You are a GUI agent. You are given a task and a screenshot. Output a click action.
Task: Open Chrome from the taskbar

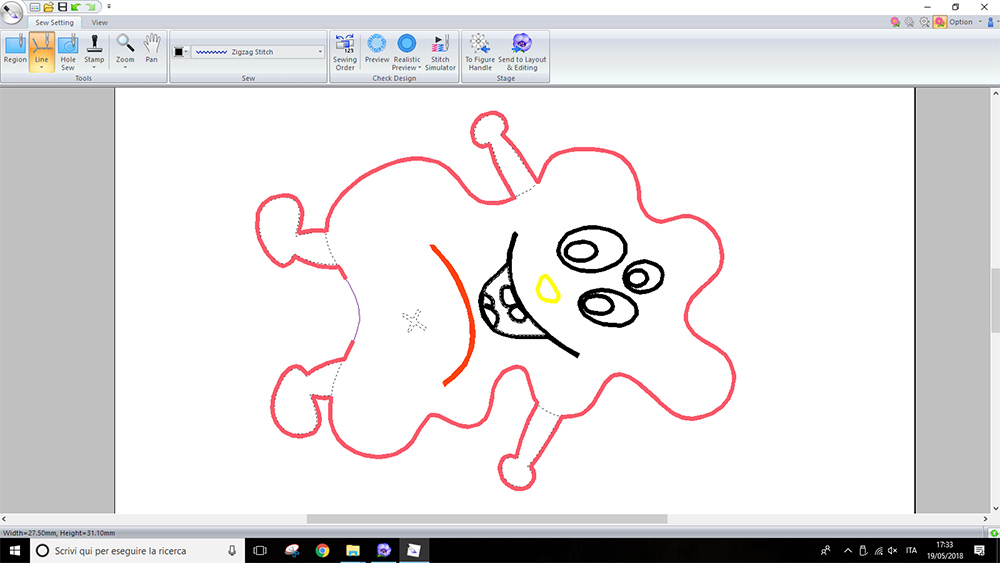[x=322, y=550]
